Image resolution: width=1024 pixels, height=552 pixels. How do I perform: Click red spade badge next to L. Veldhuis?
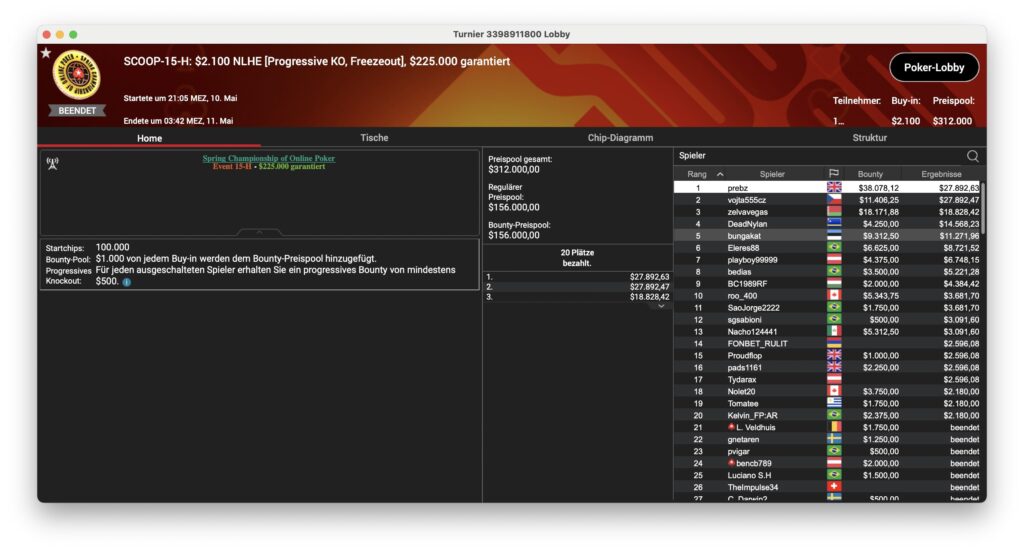tap(731, 427)
